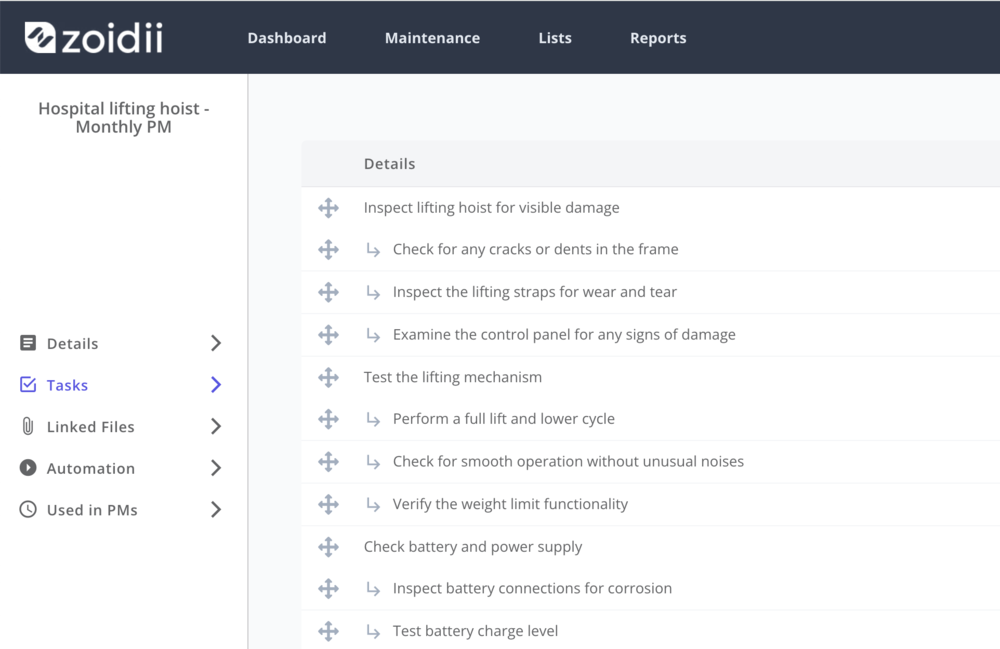Select 'Inspect the lifting straps' subtask
Screen dimensions: 1000x649
[534, 292]
